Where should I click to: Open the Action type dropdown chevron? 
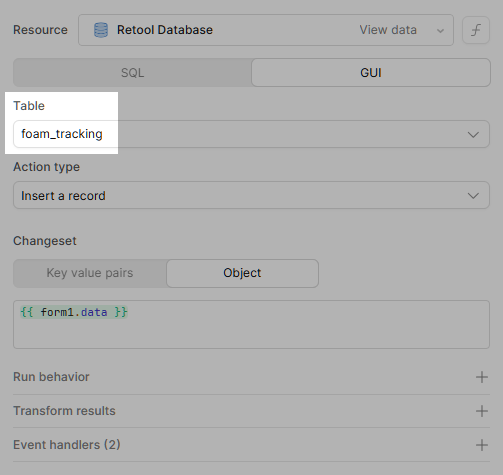click(x=473, y=196)
